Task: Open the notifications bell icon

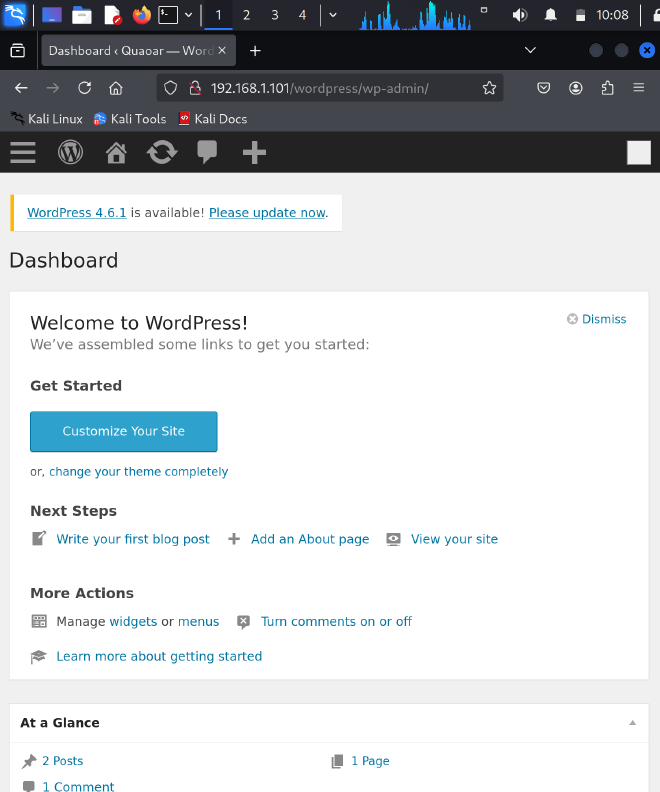Action: [550, 15]
